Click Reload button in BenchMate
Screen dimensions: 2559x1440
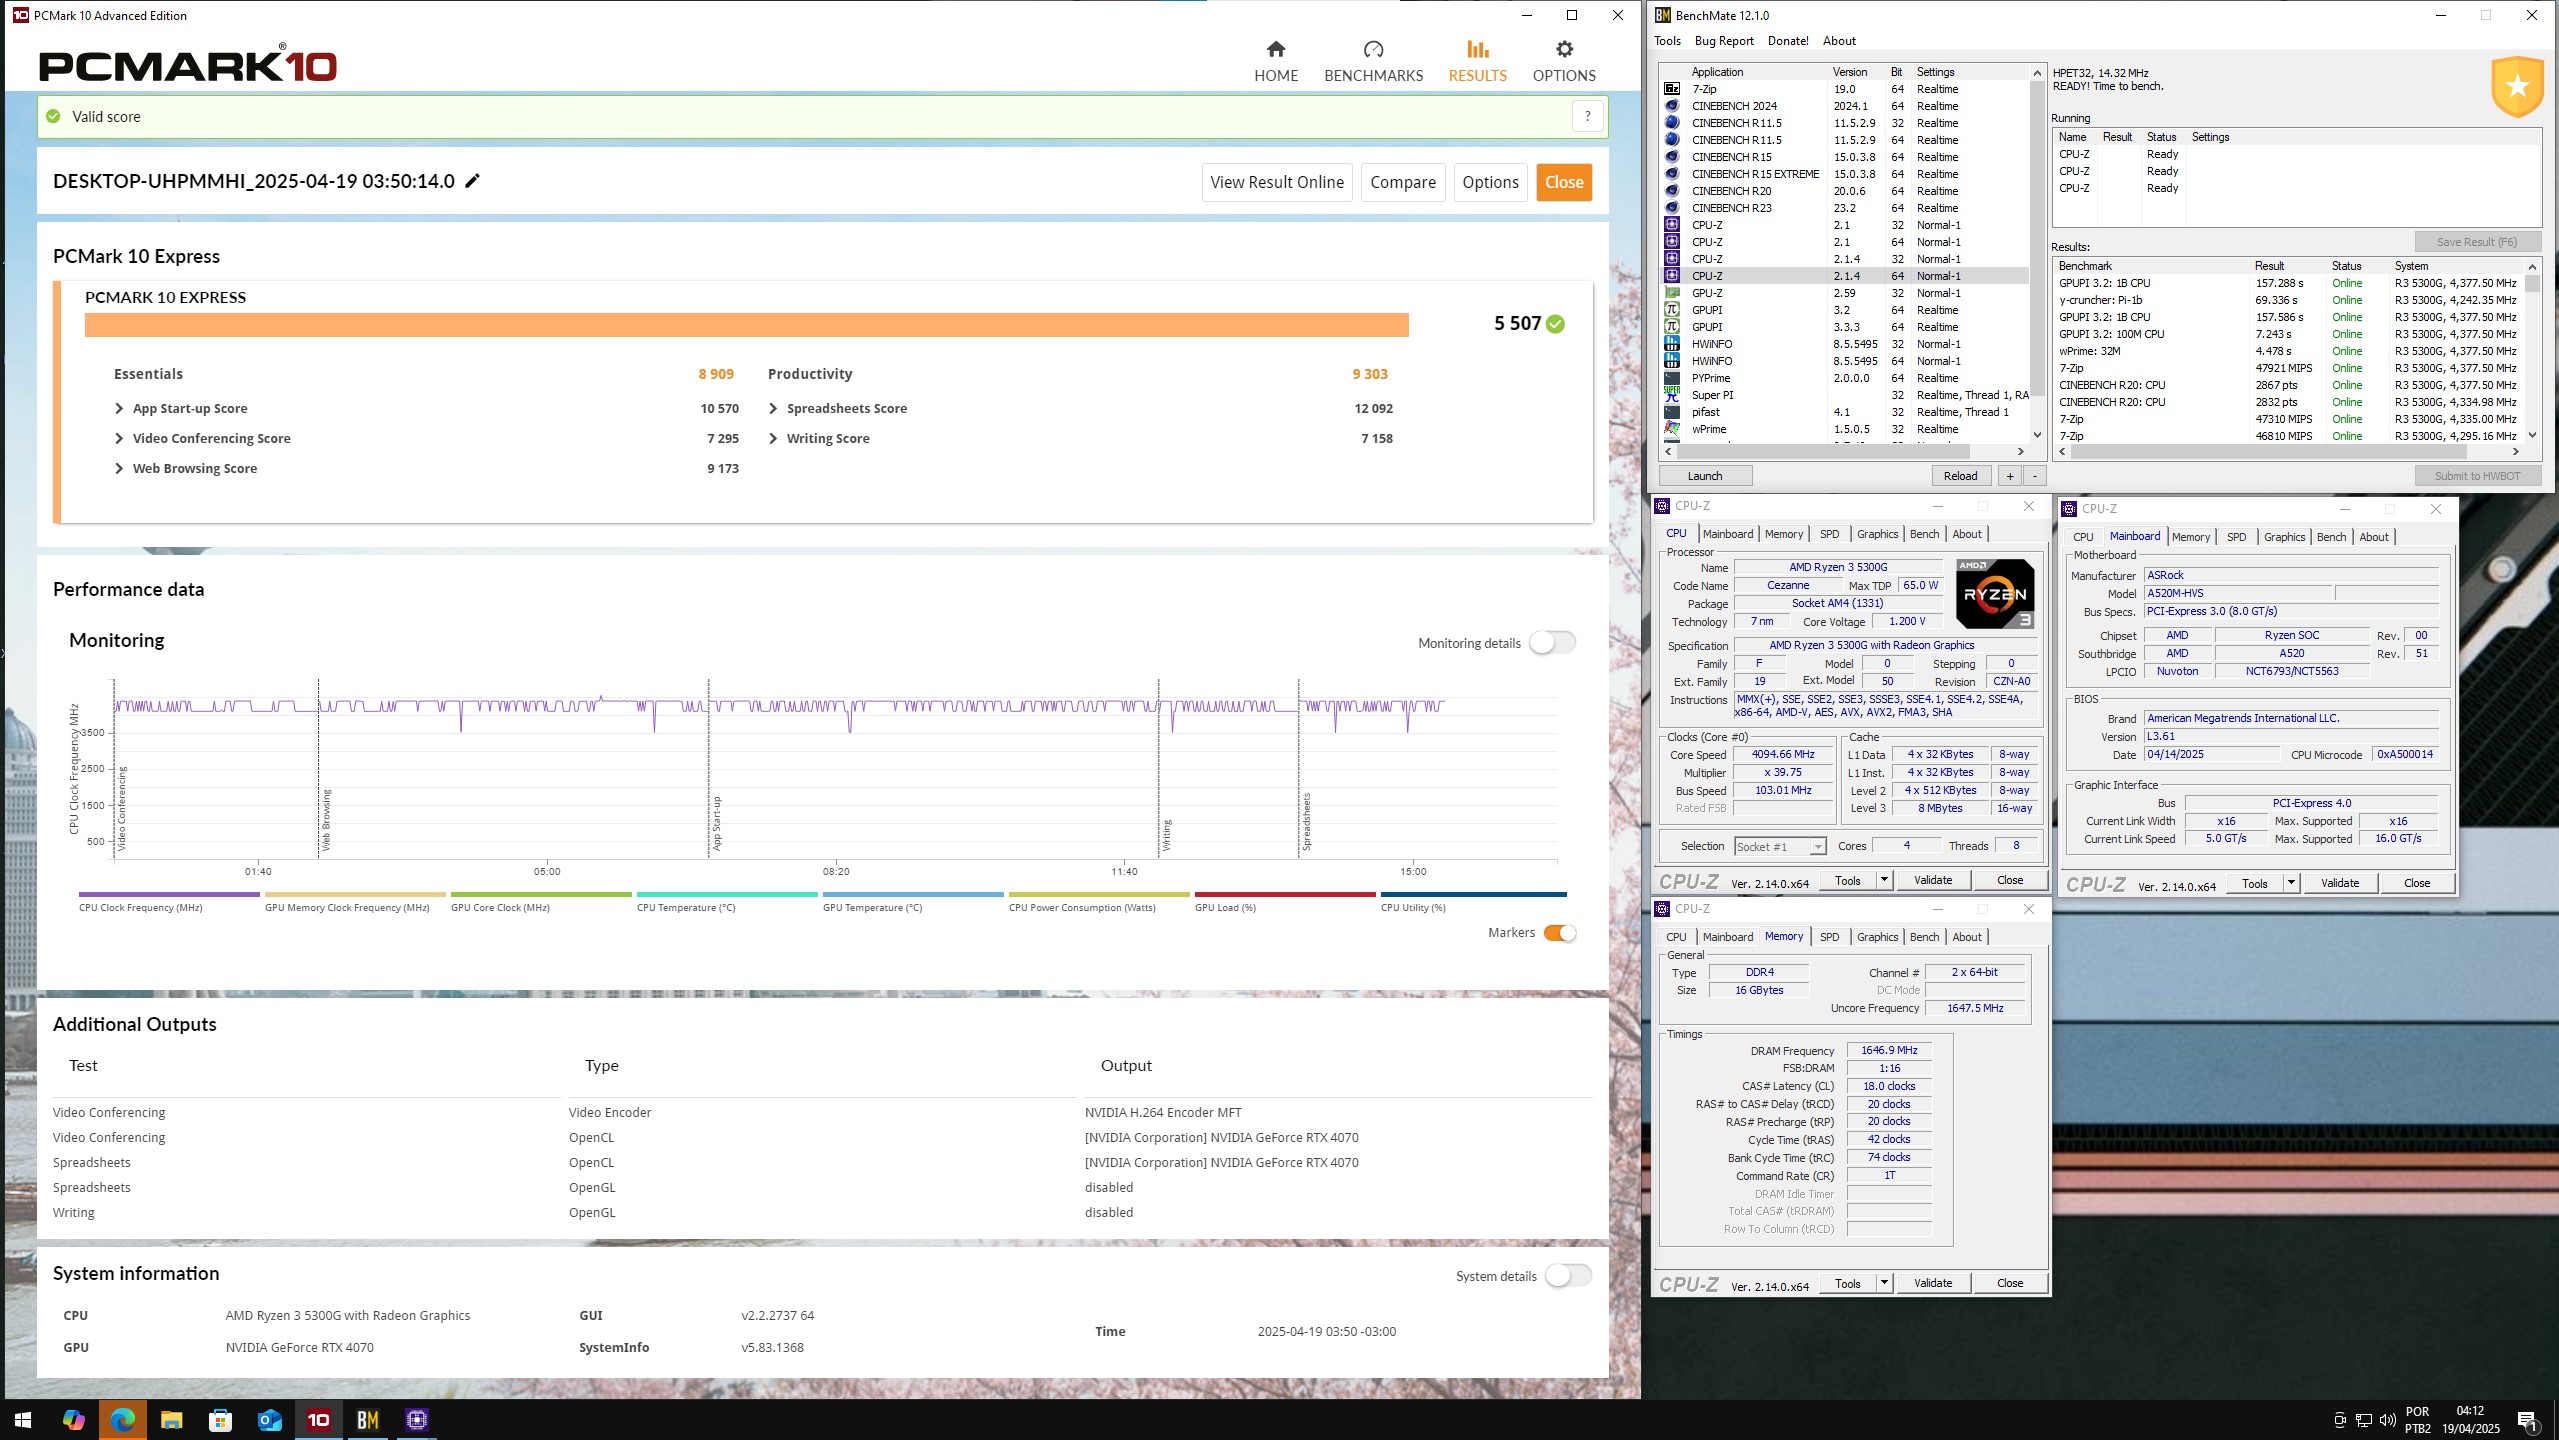click(x=1960, y=476)
